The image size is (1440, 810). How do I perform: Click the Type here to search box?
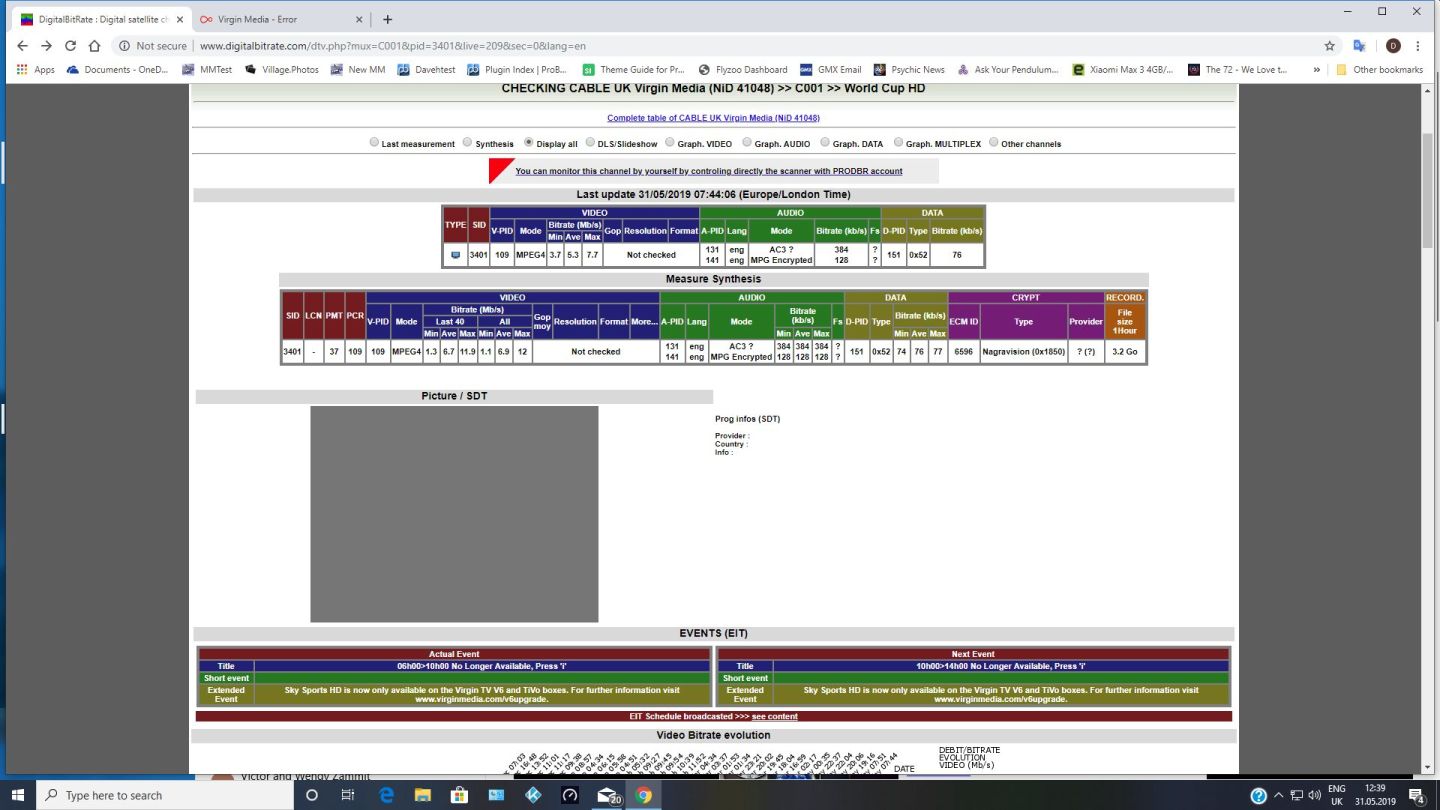(166, 795)
